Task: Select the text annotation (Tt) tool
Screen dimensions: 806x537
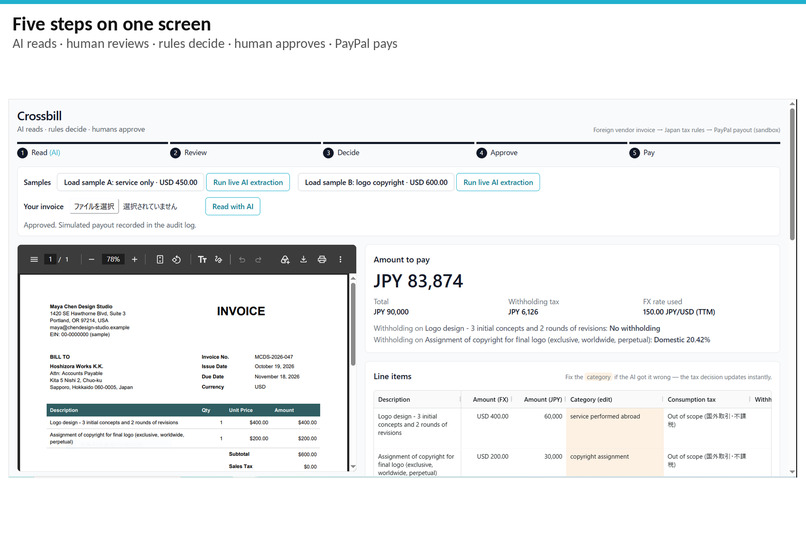Action: 202,260
